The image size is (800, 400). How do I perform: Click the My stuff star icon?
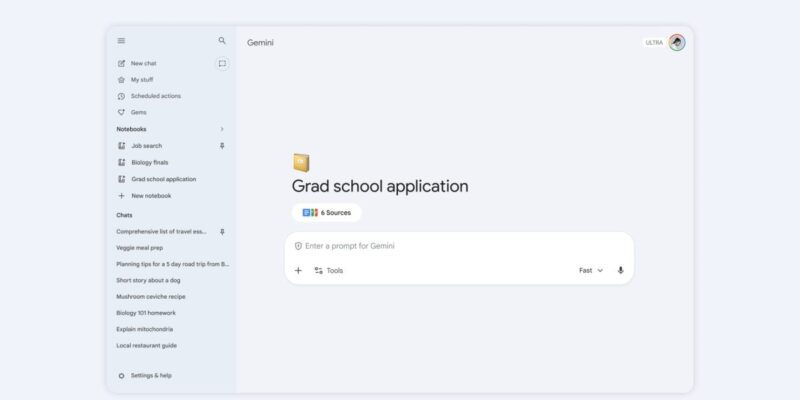(121, 80)
